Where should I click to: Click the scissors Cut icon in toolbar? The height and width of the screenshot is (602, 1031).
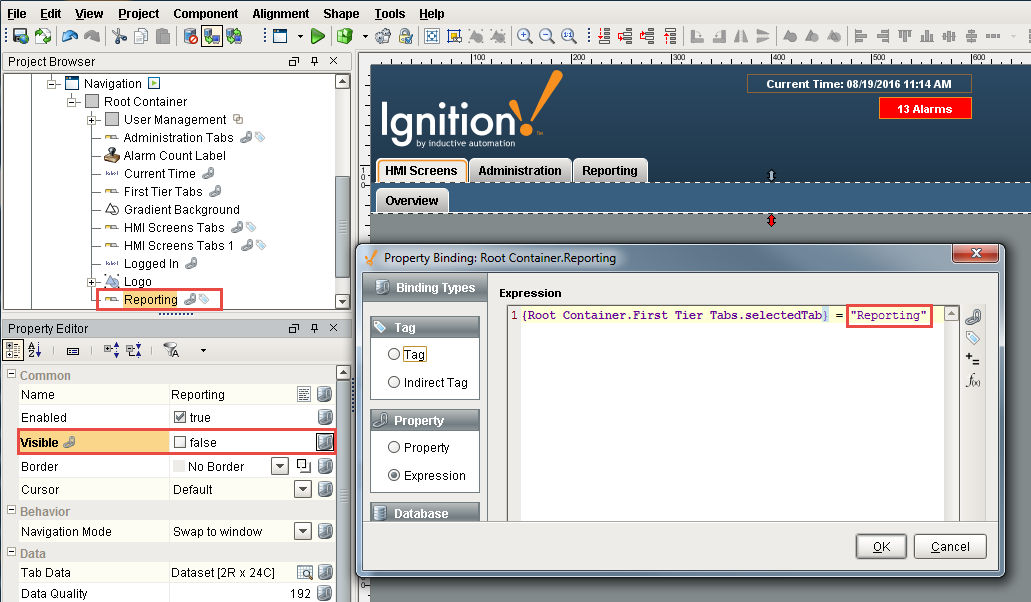(119, 36)
